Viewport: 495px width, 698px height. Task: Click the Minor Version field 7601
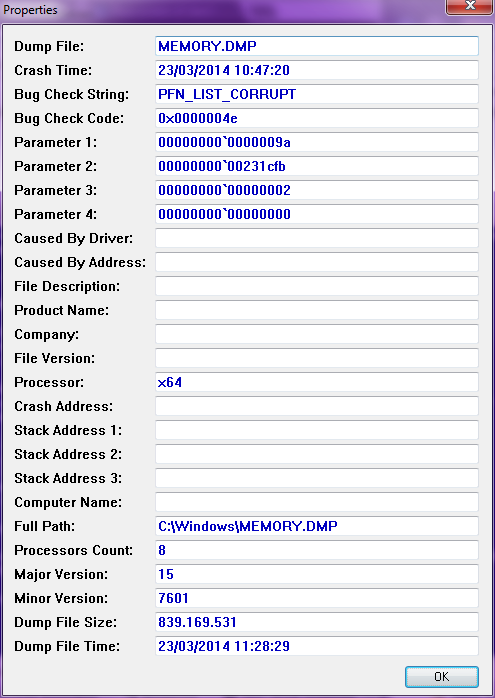pyautogui.click(x=317, y=599)
